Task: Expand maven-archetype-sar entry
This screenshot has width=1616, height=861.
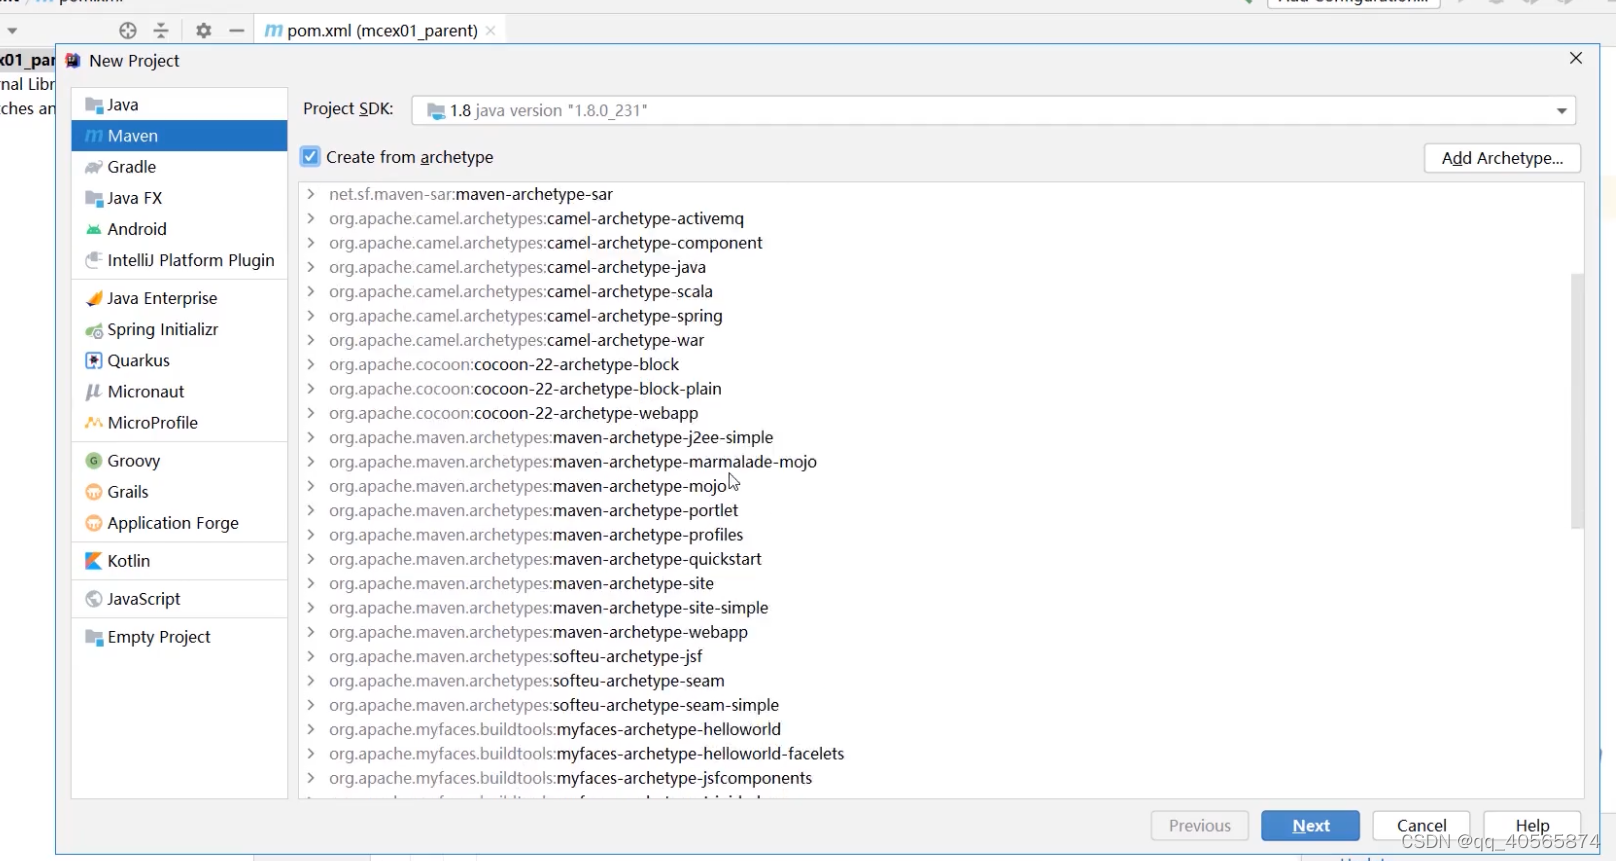Action: coord(311,194)
